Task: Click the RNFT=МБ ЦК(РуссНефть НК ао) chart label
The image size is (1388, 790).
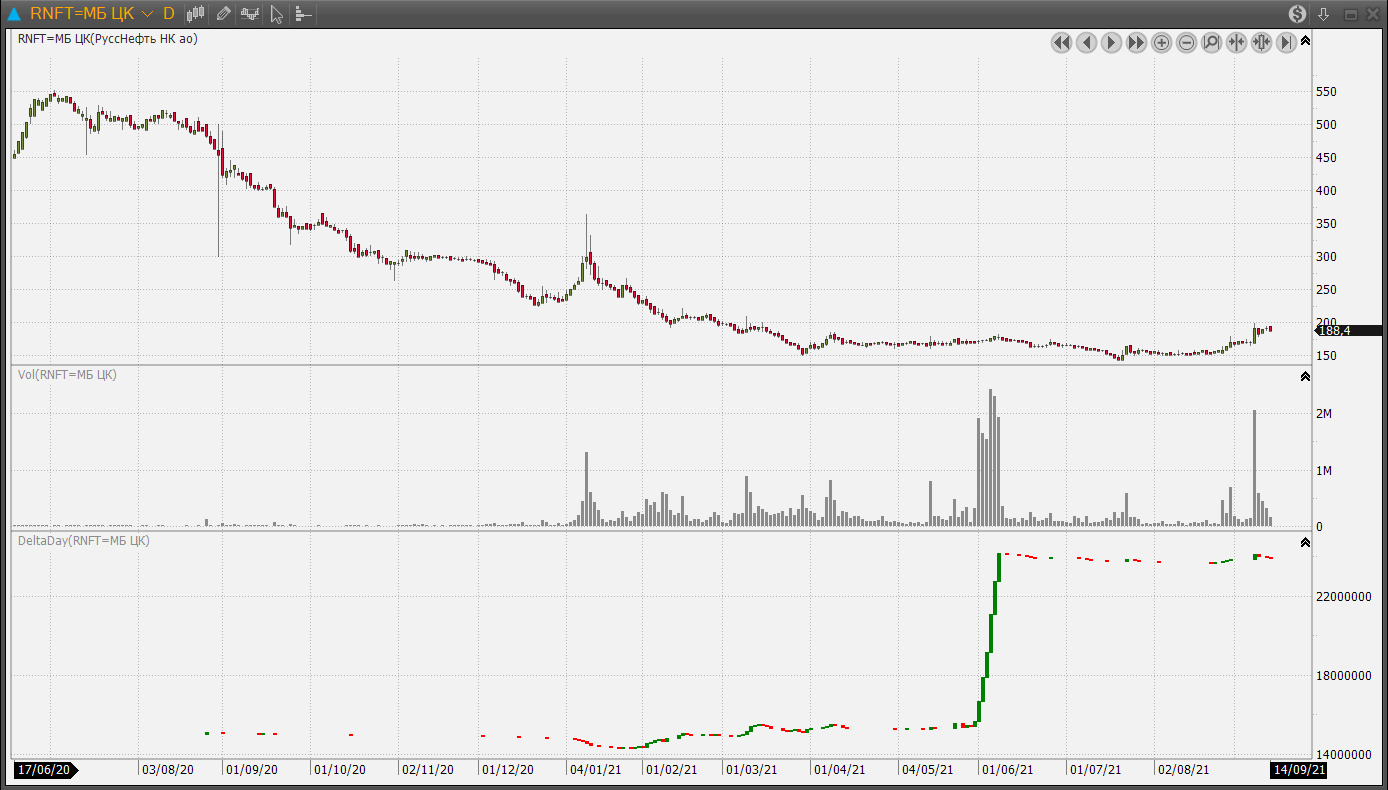Action: pos(108,39)
